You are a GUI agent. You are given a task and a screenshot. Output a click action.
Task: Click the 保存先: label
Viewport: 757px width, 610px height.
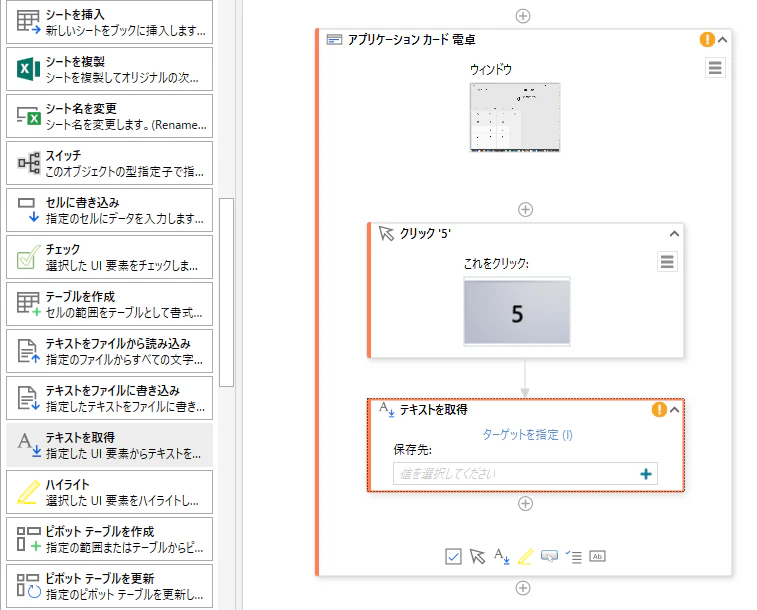click(x=412, y=450)
